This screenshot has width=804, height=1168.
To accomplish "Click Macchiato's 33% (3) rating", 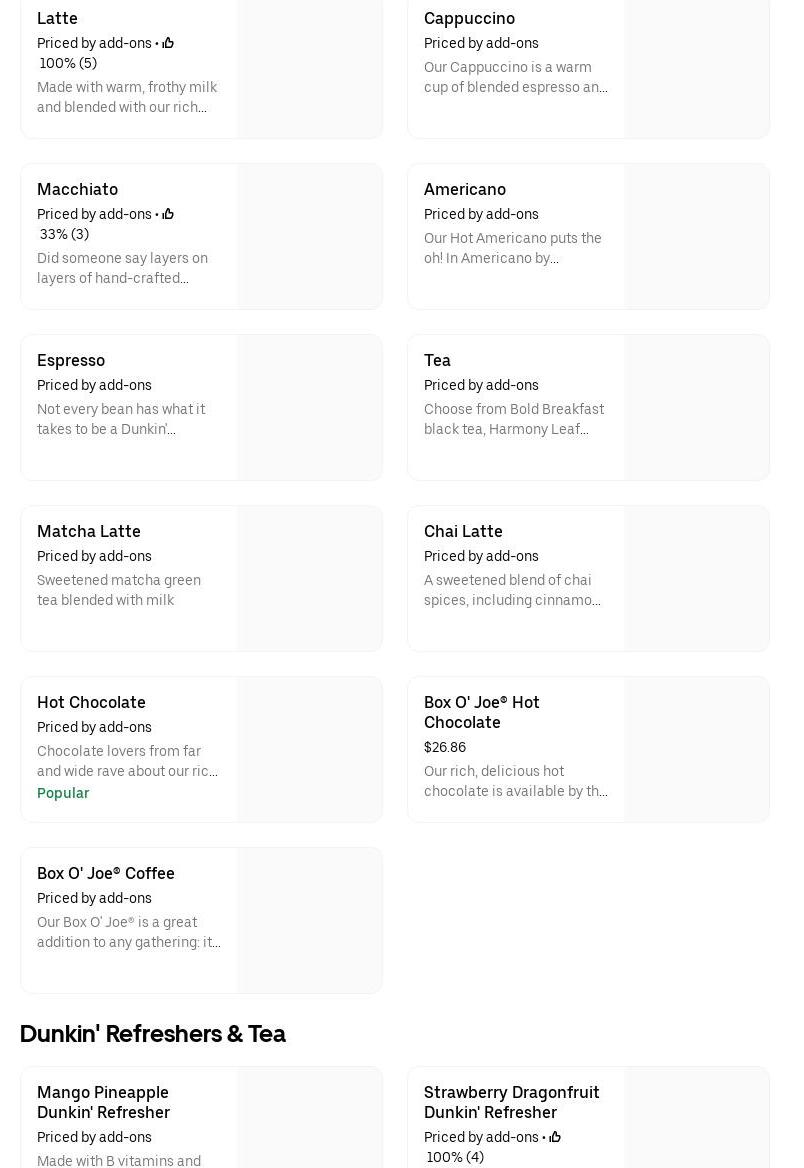I will [x=64, y=234].
